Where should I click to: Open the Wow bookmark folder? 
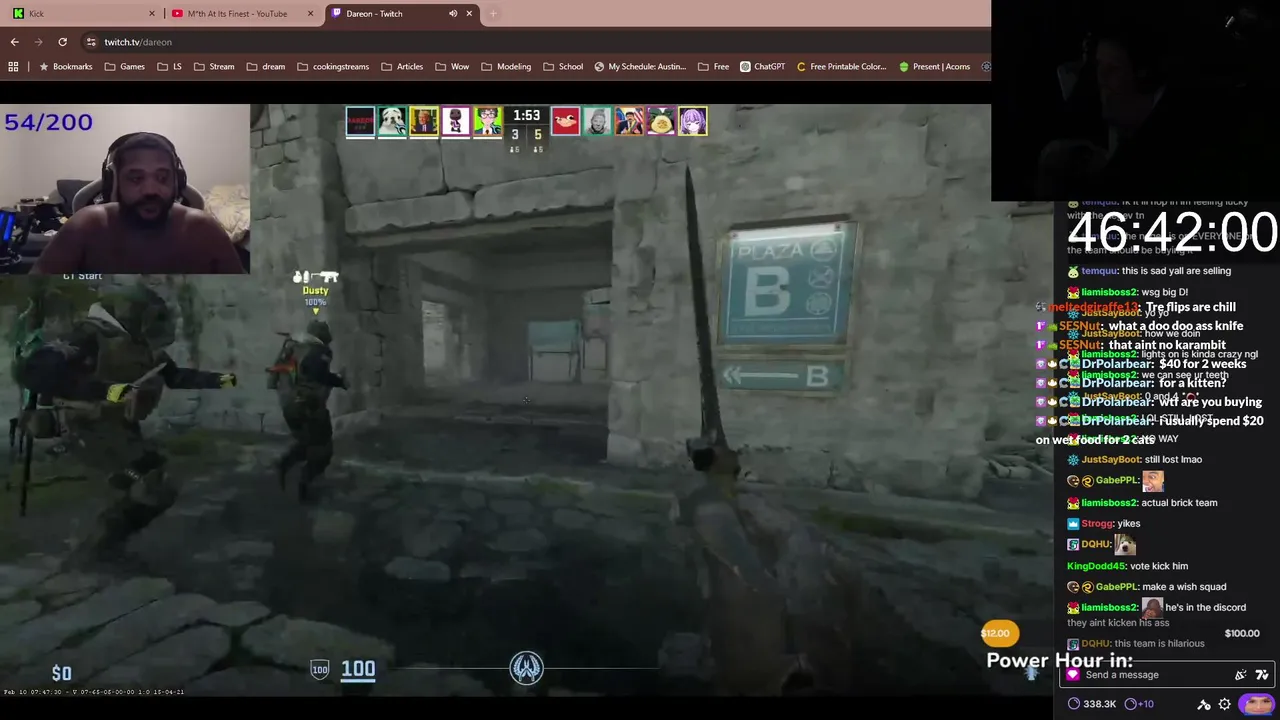click(452, 67)
